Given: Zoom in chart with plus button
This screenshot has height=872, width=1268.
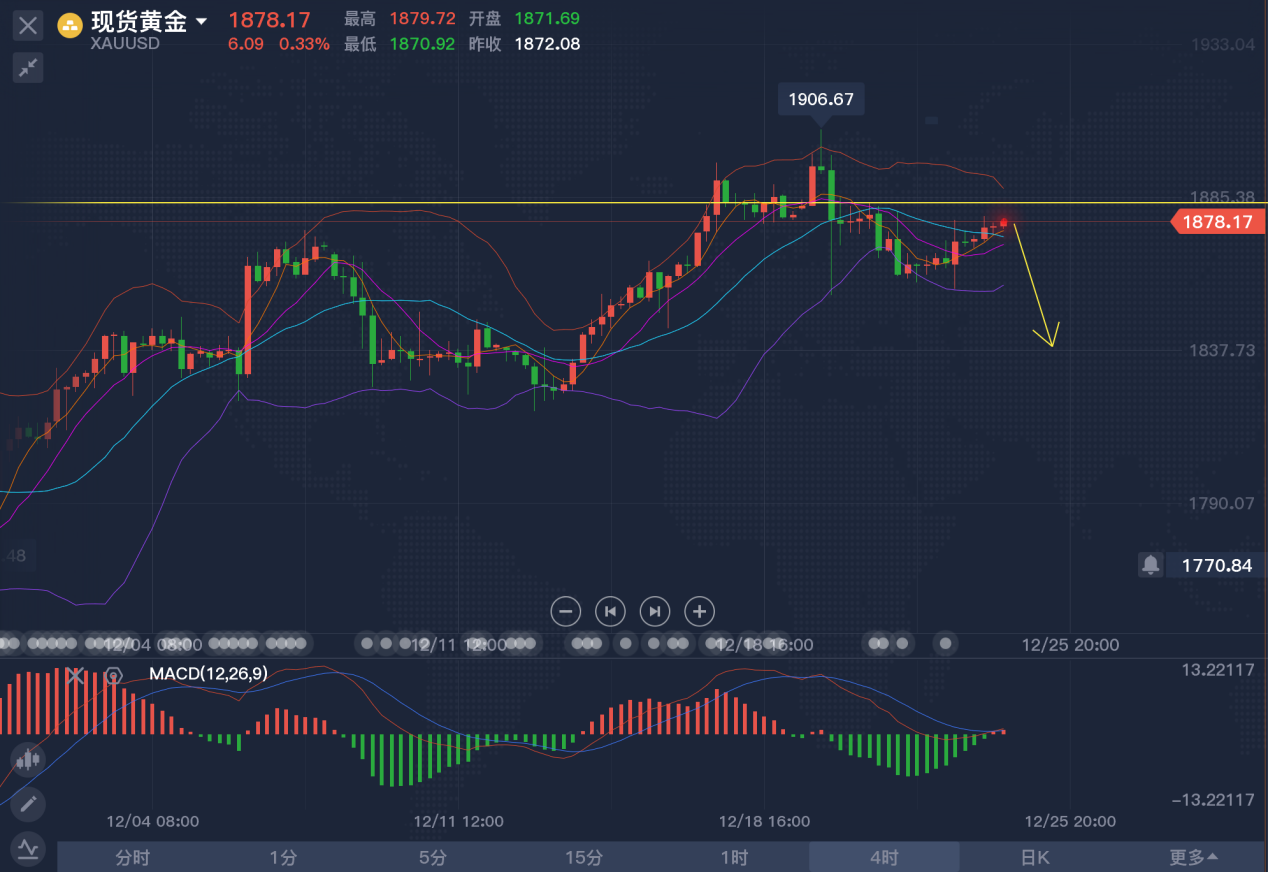Looking at the screenshot, I should click(x=699, y=611).
